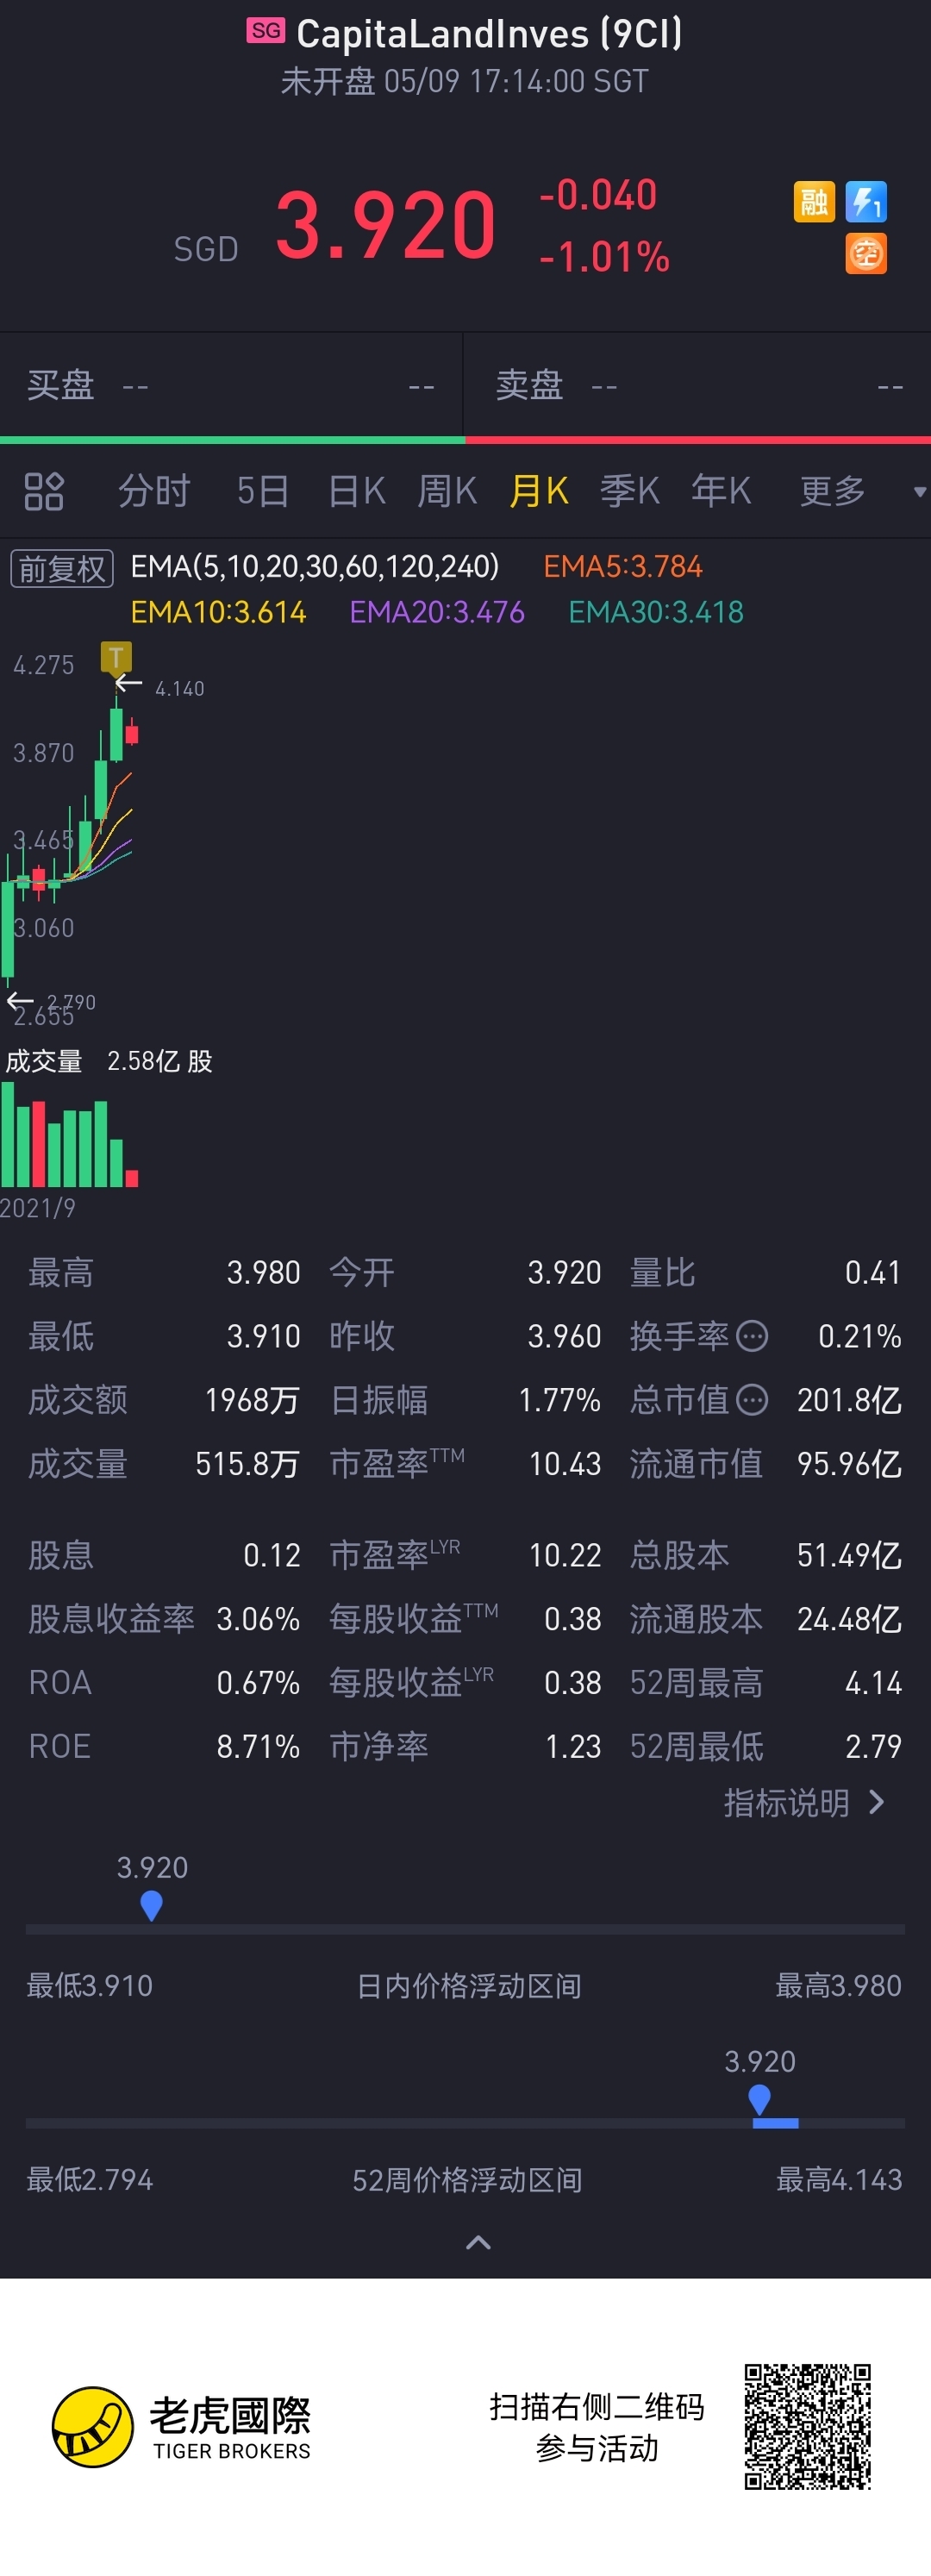Tap the 买盘 bid panel

pyautogui.click(x=231, y=386)
